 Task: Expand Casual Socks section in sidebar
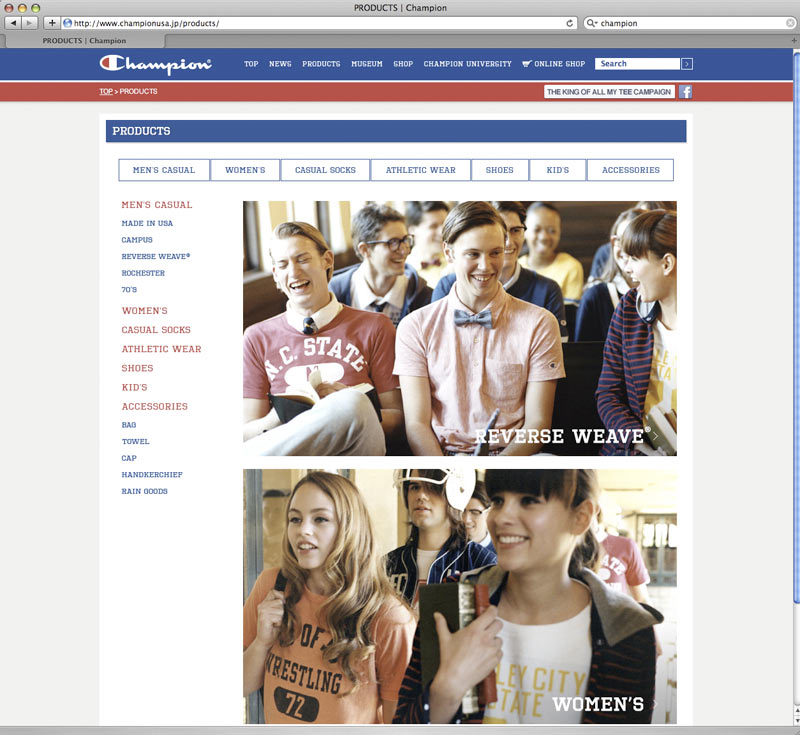[x=156, y=330]
